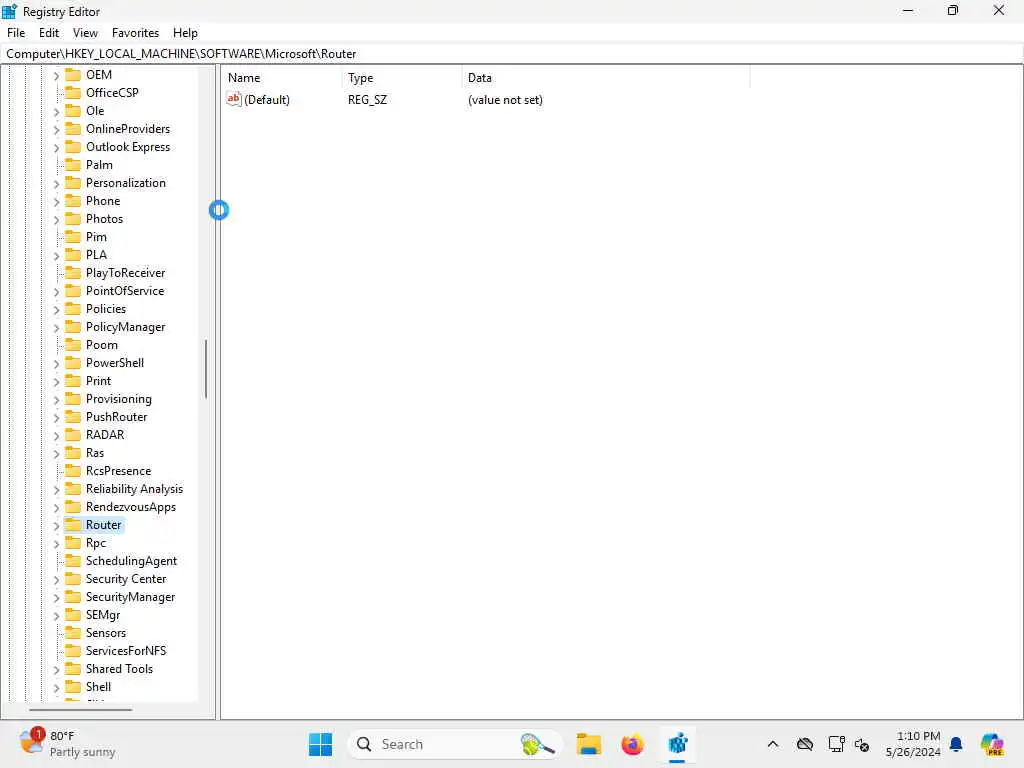This screenshot has height=768, width=1024.
Task: Show hidden system tray icons
Action: tap(773, 744)
